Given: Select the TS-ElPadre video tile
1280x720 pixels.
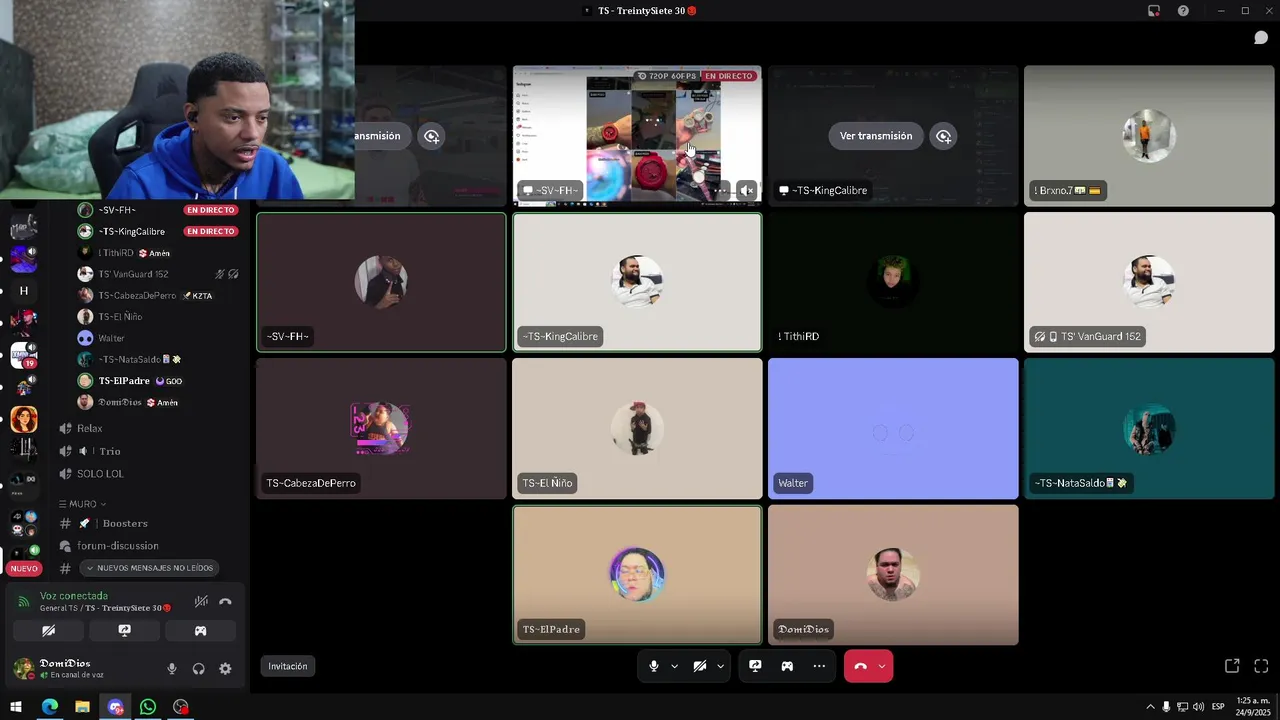Looking at the screenshot, I should click(637, 575).
